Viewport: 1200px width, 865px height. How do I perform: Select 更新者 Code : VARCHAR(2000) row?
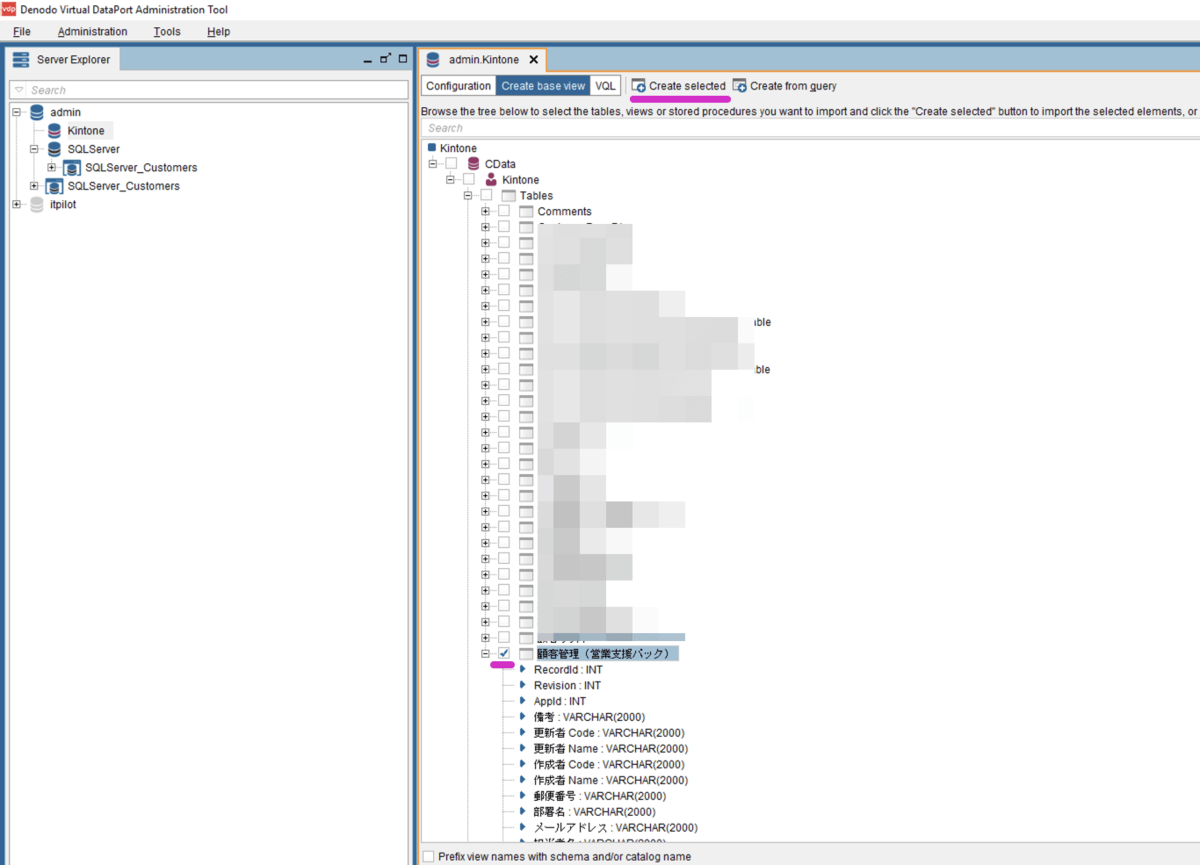610,733
